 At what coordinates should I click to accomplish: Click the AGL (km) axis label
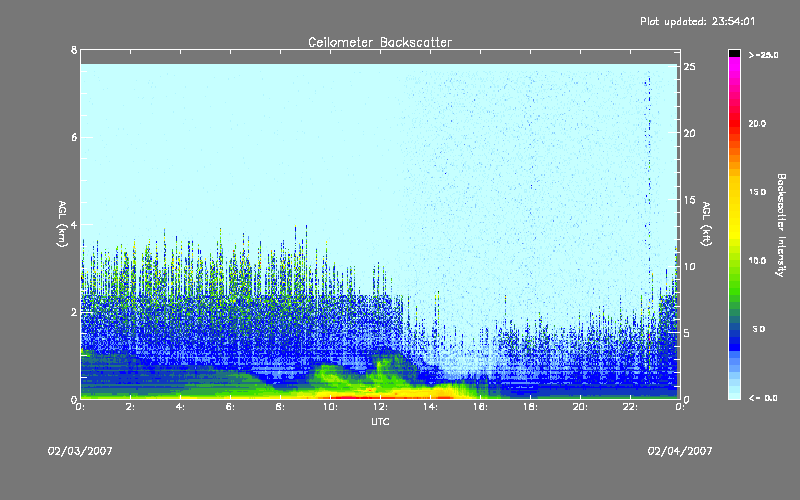coord(62,224)
